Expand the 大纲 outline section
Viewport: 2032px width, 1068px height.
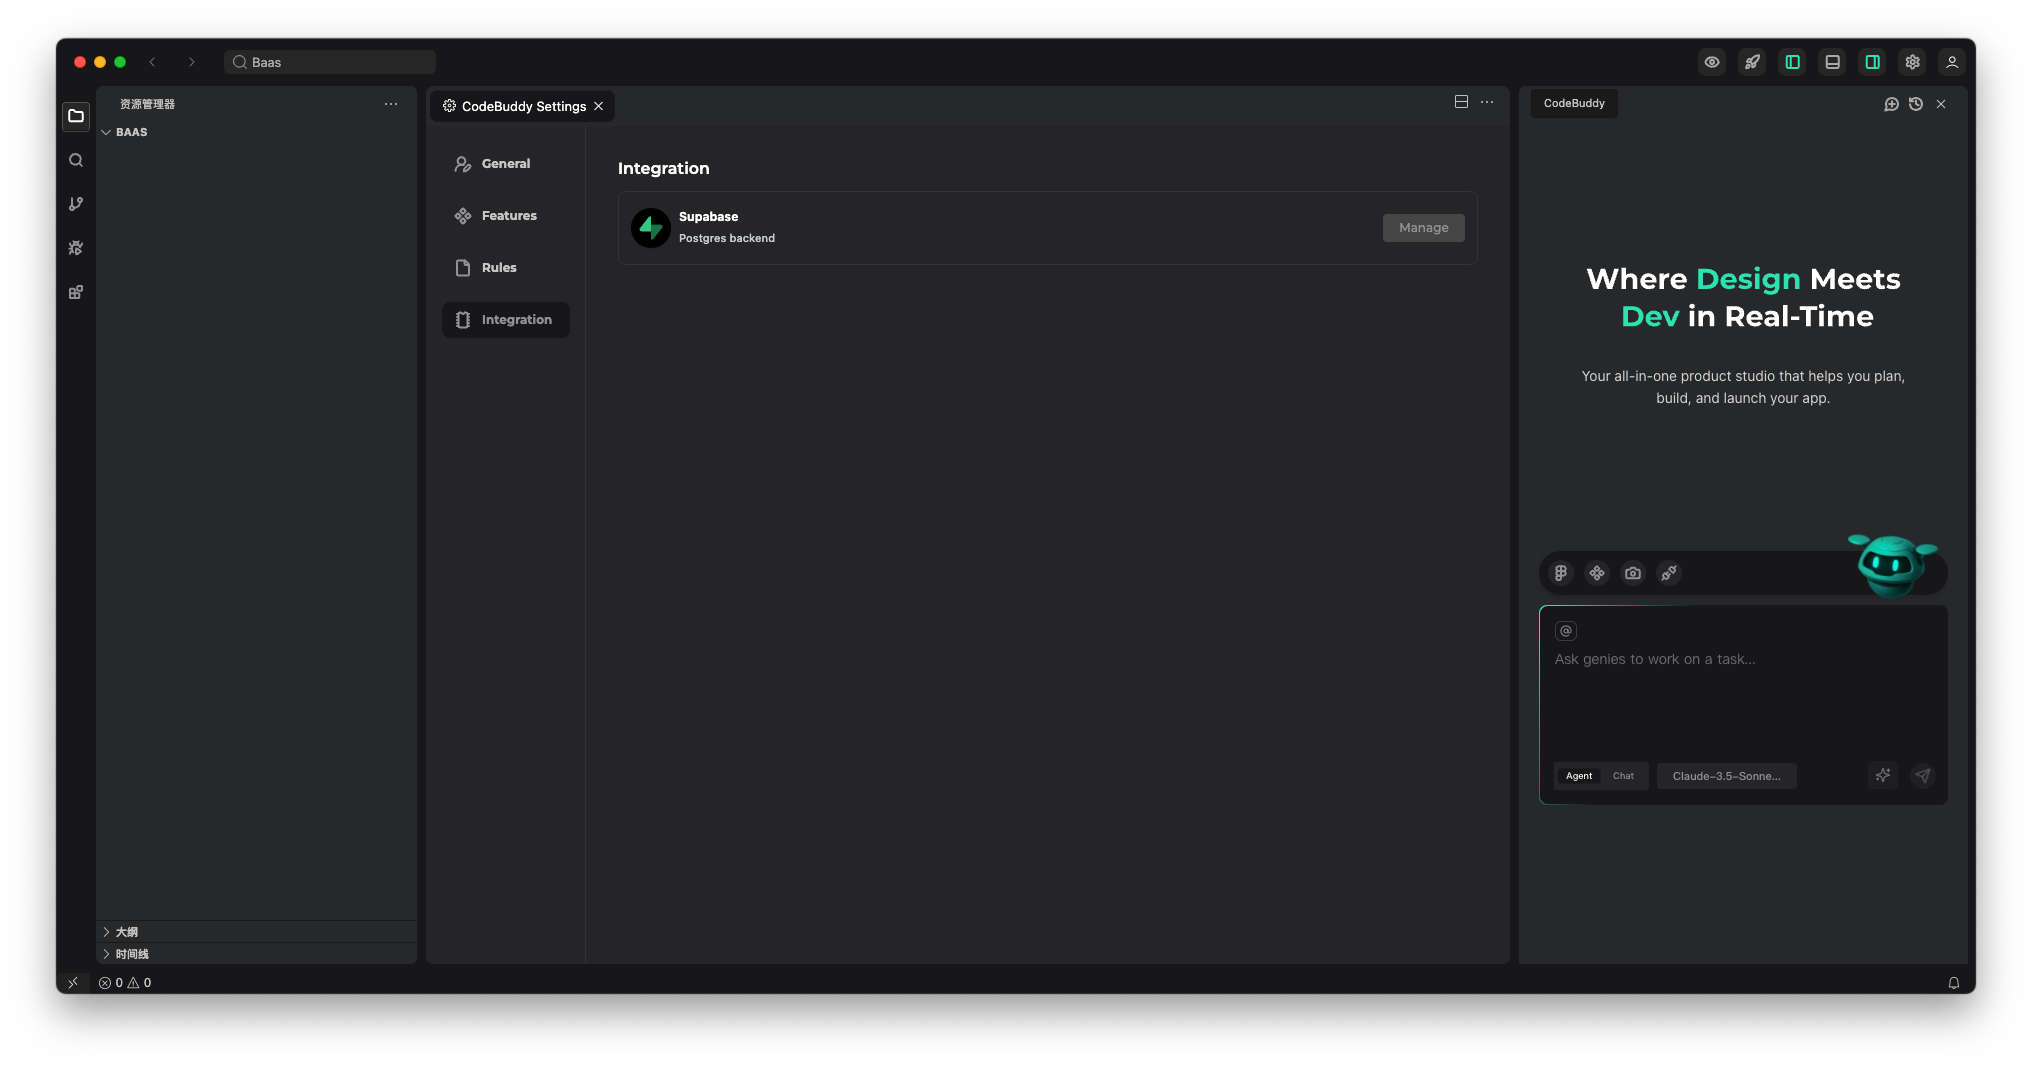tap(255, 932)
